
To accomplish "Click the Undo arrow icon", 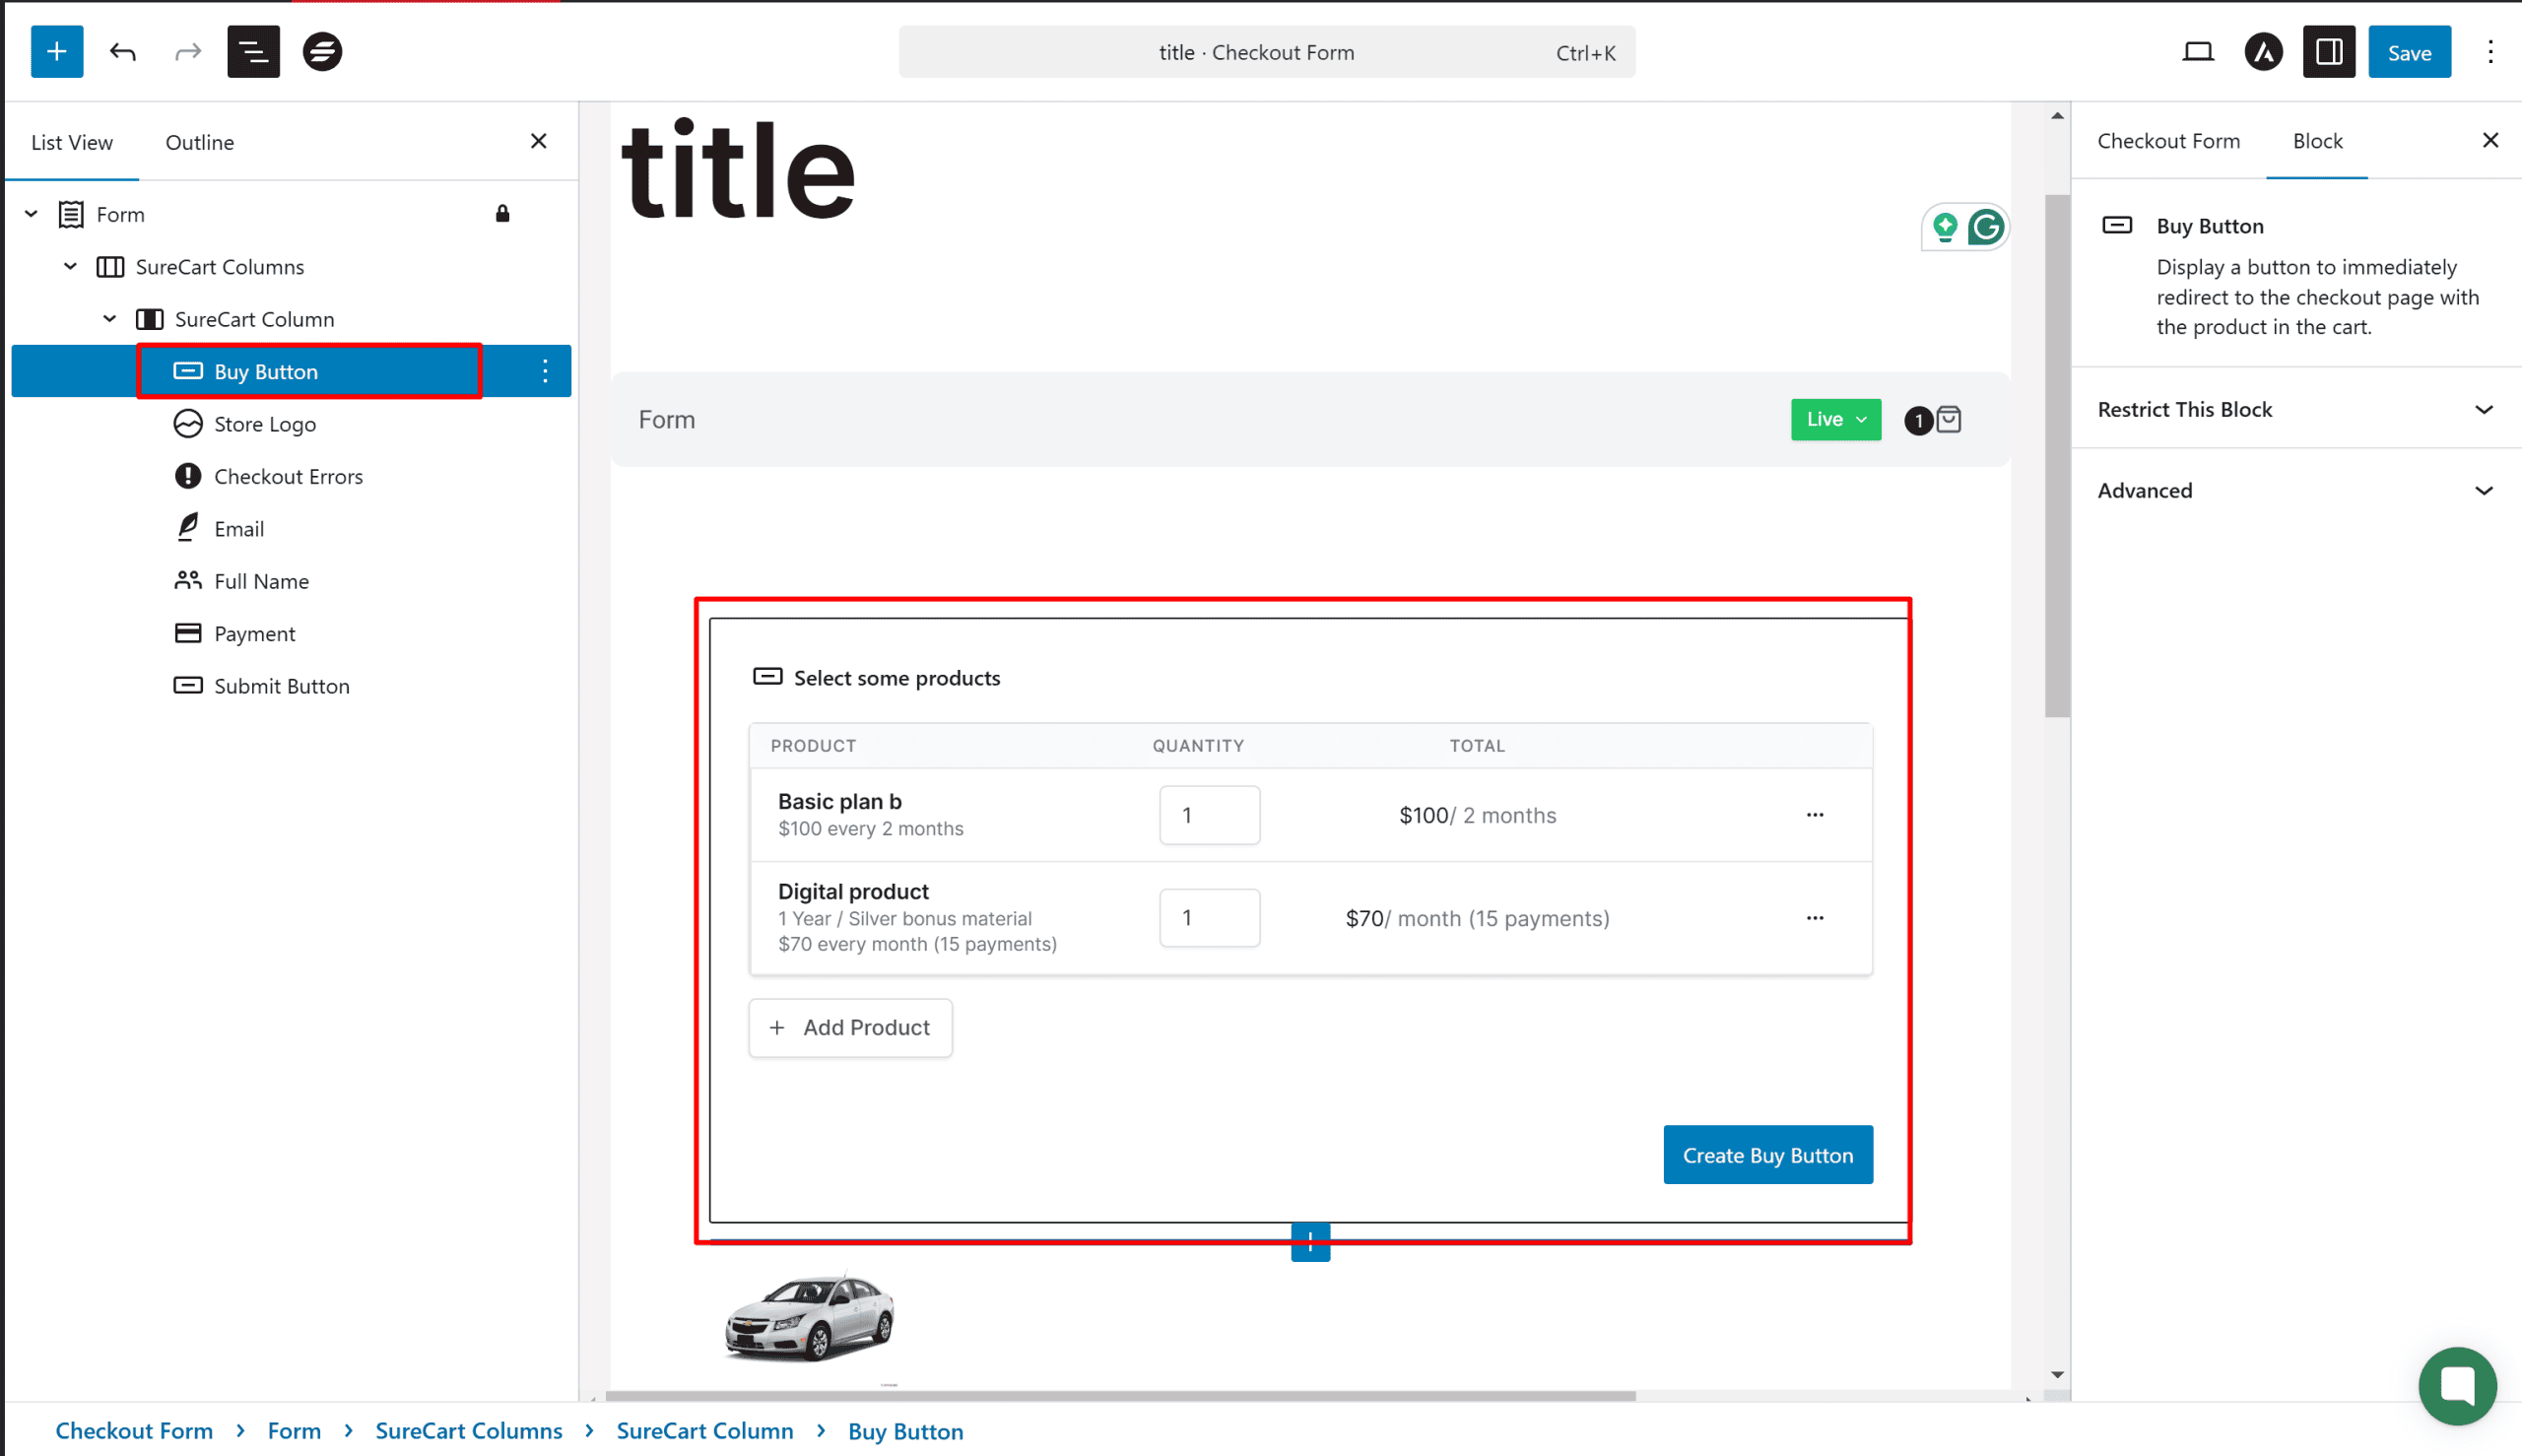I will [123, 52].
